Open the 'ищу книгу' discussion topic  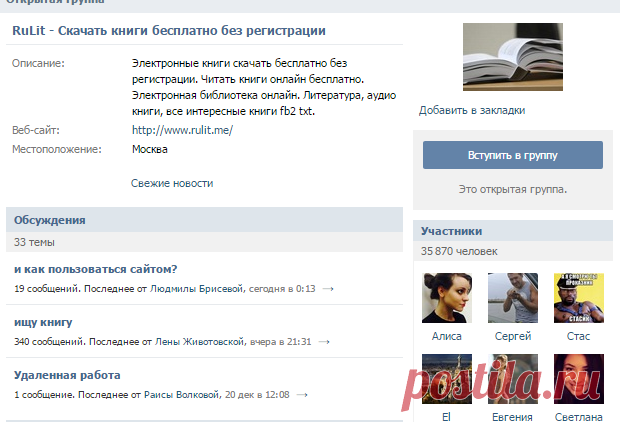tap(43, 322)
